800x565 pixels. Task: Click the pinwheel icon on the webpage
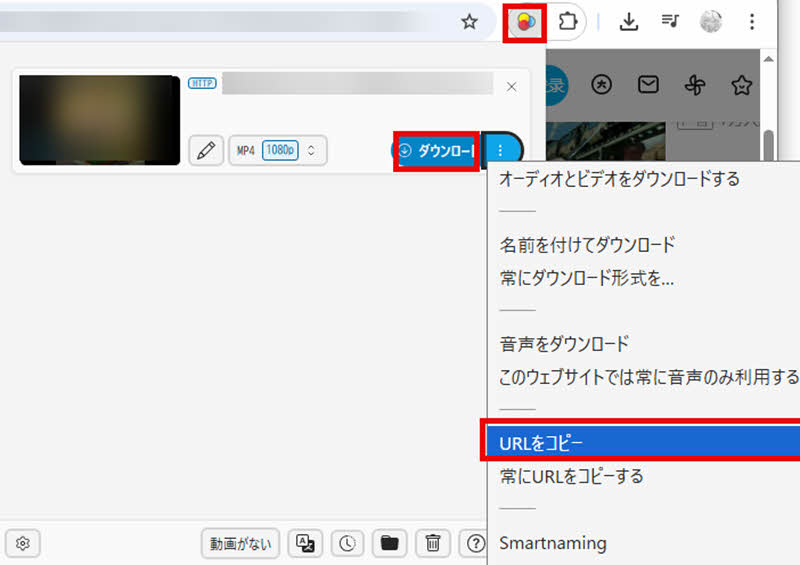pos(695,85)
